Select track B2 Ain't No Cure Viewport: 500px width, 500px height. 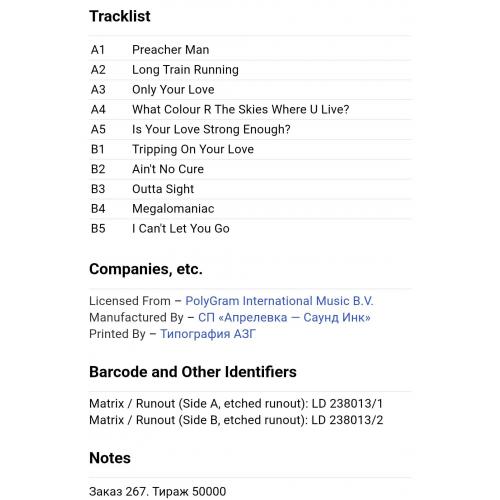(250, 169)
